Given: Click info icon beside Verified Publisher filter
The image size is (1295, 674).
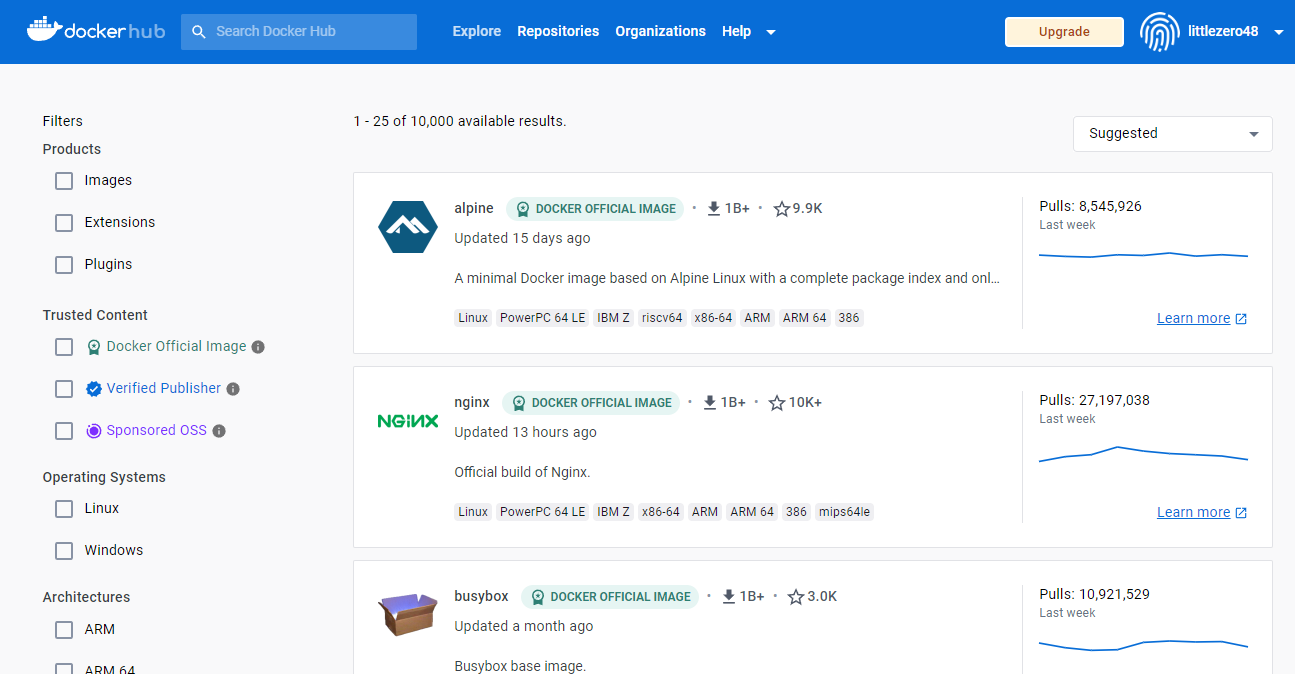Looking at the screenshot, I should [233, 389].
